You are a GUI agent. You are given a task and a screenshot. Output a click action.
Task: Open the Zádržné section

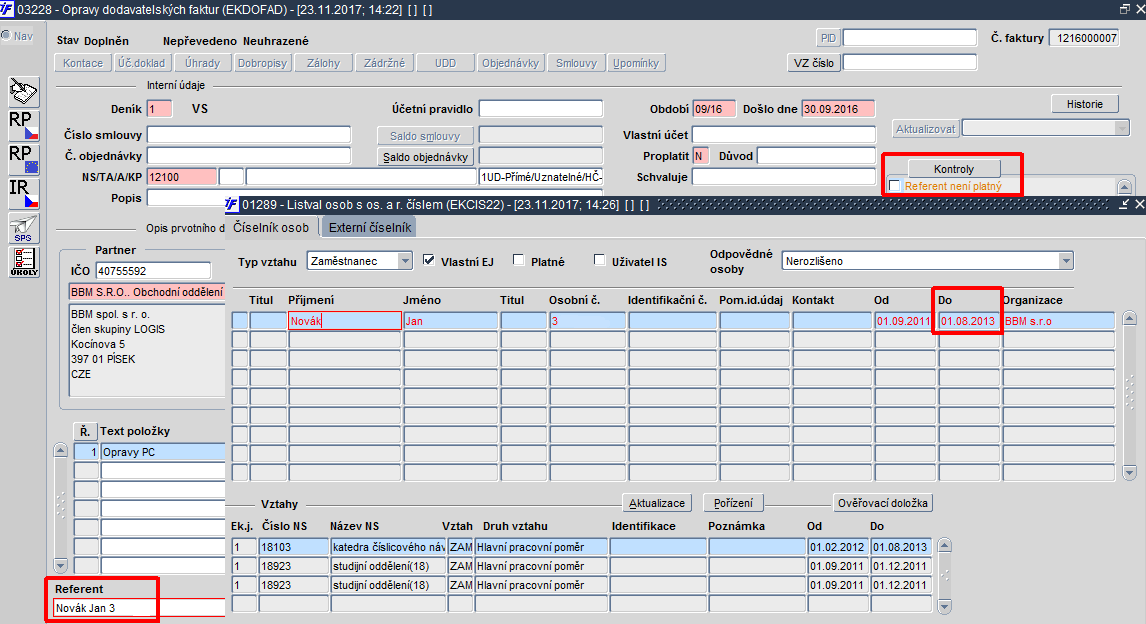[384, 63]
